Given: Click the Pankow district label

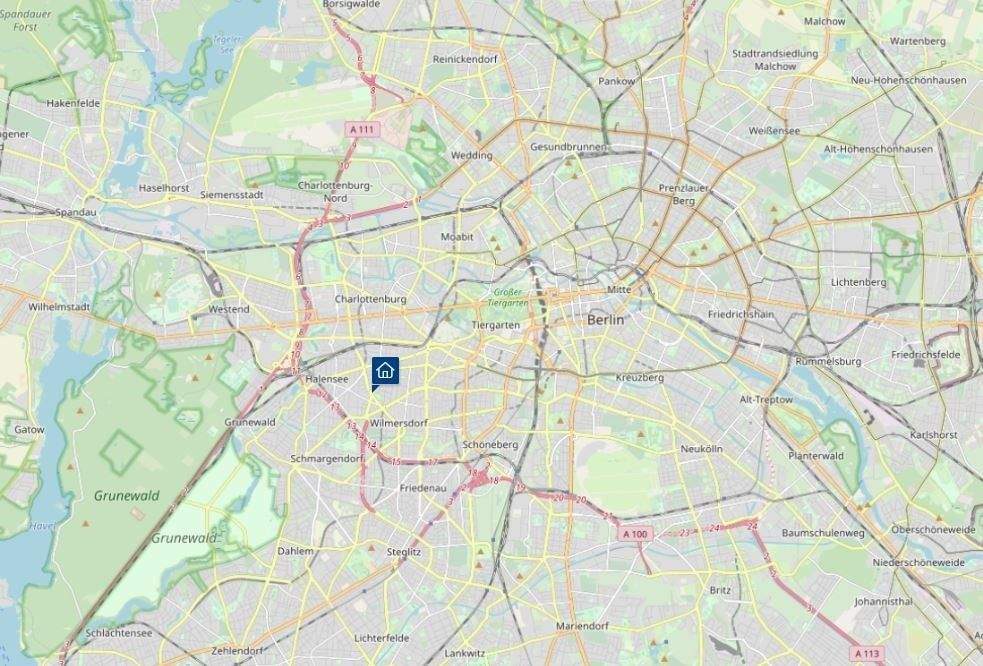Looking at the screenshot, I should tap(617, 81).
